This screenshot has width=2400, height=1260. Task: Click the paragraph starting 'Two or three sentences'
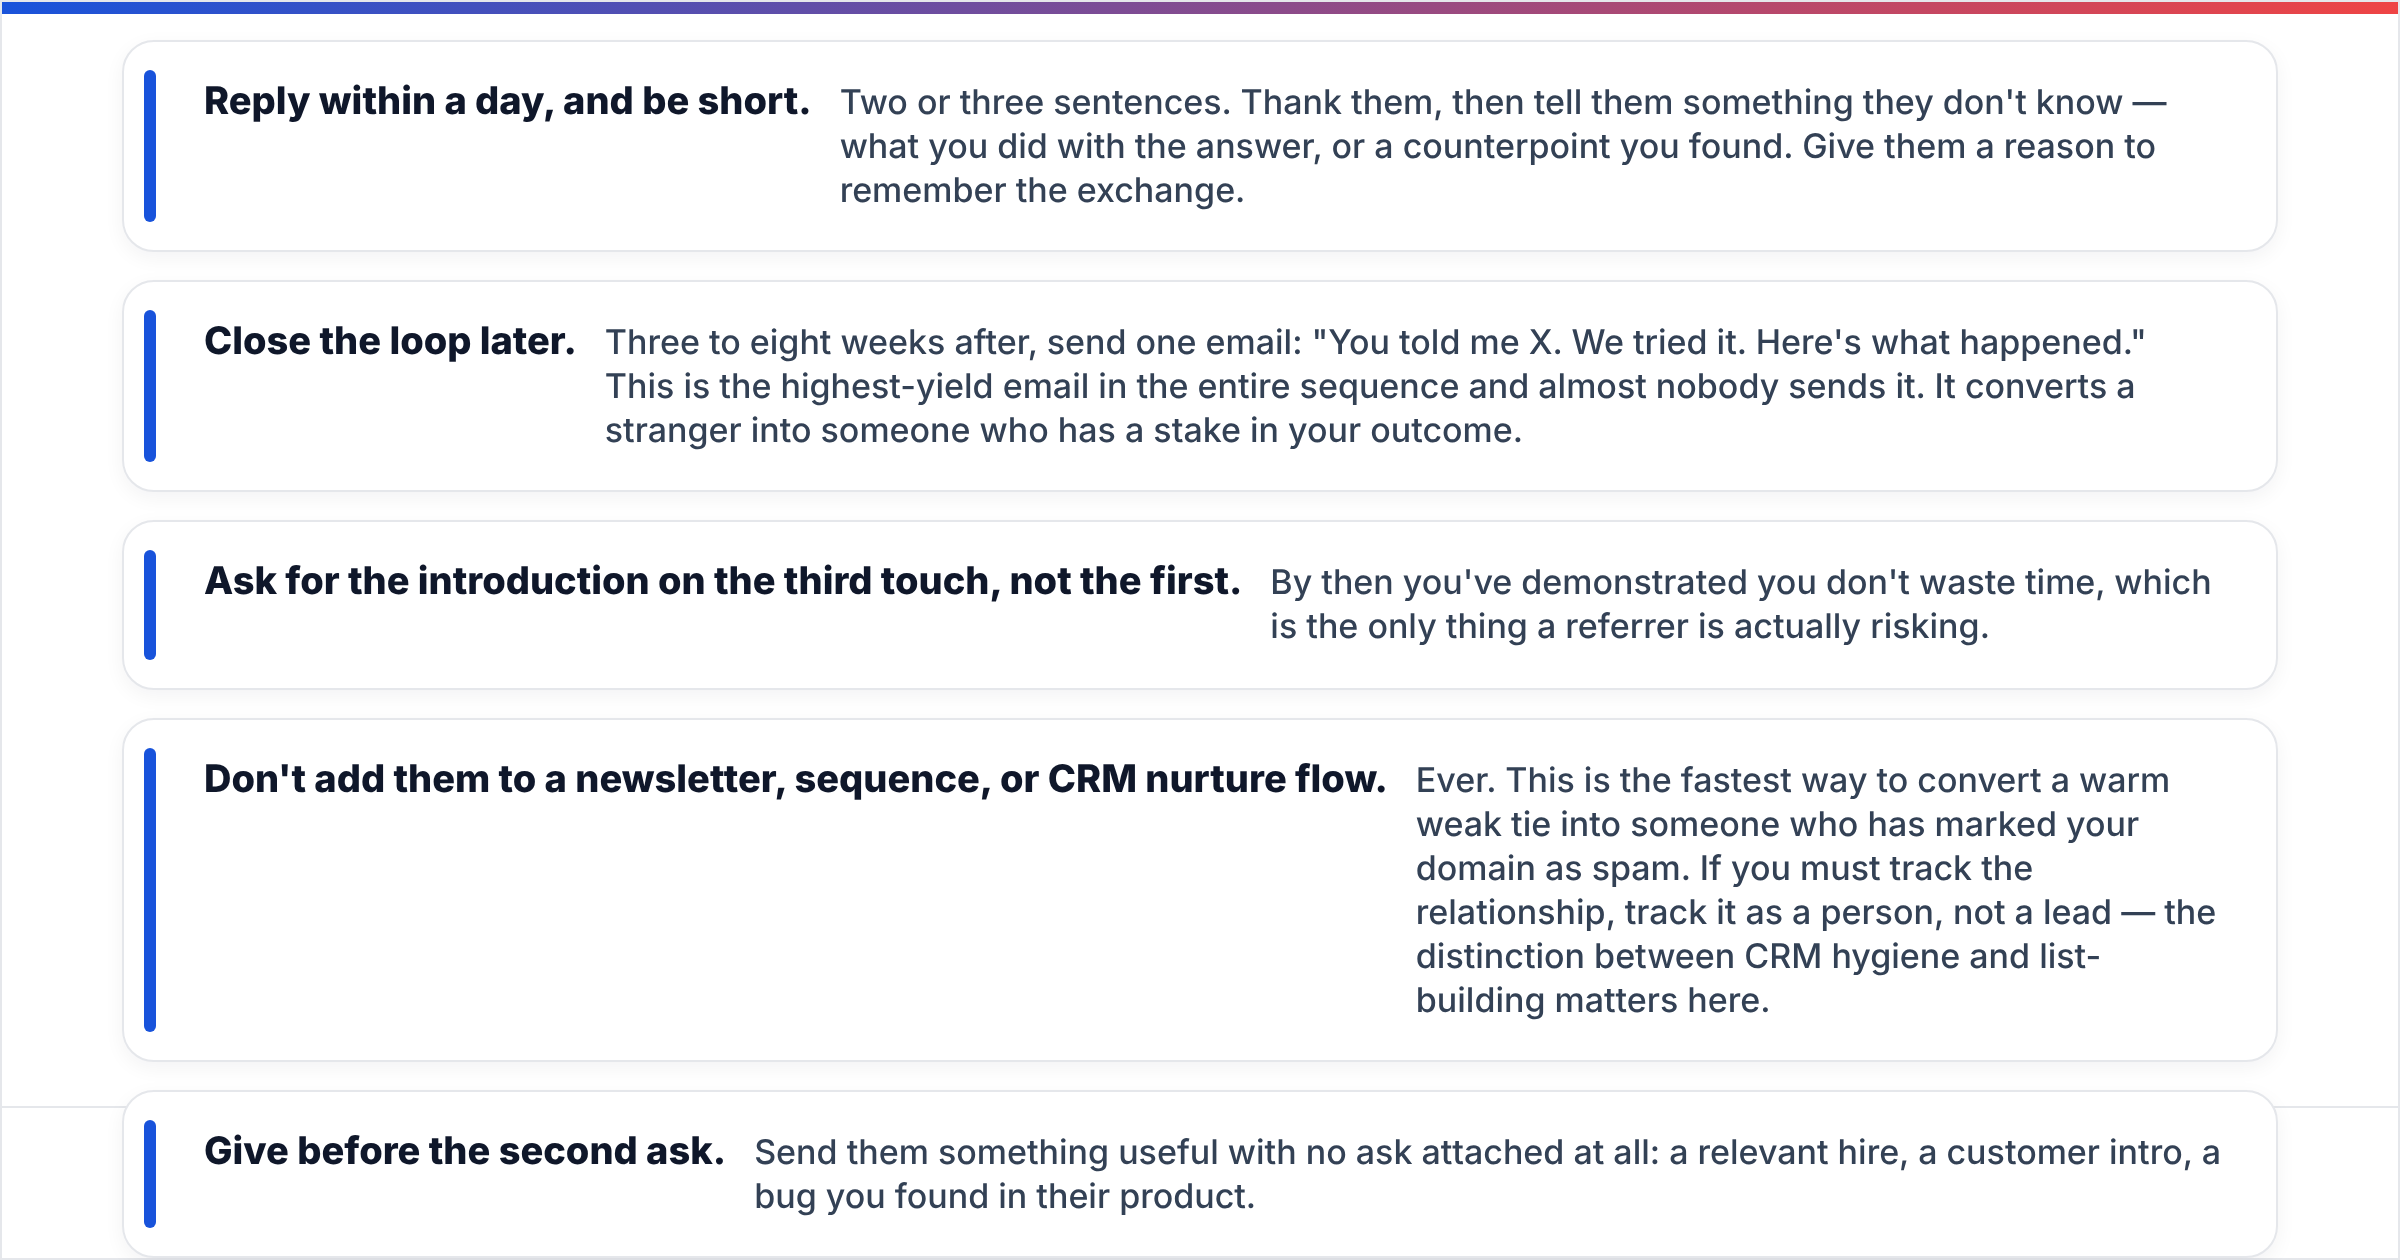pyautogui.click(x=1503, y=146)
